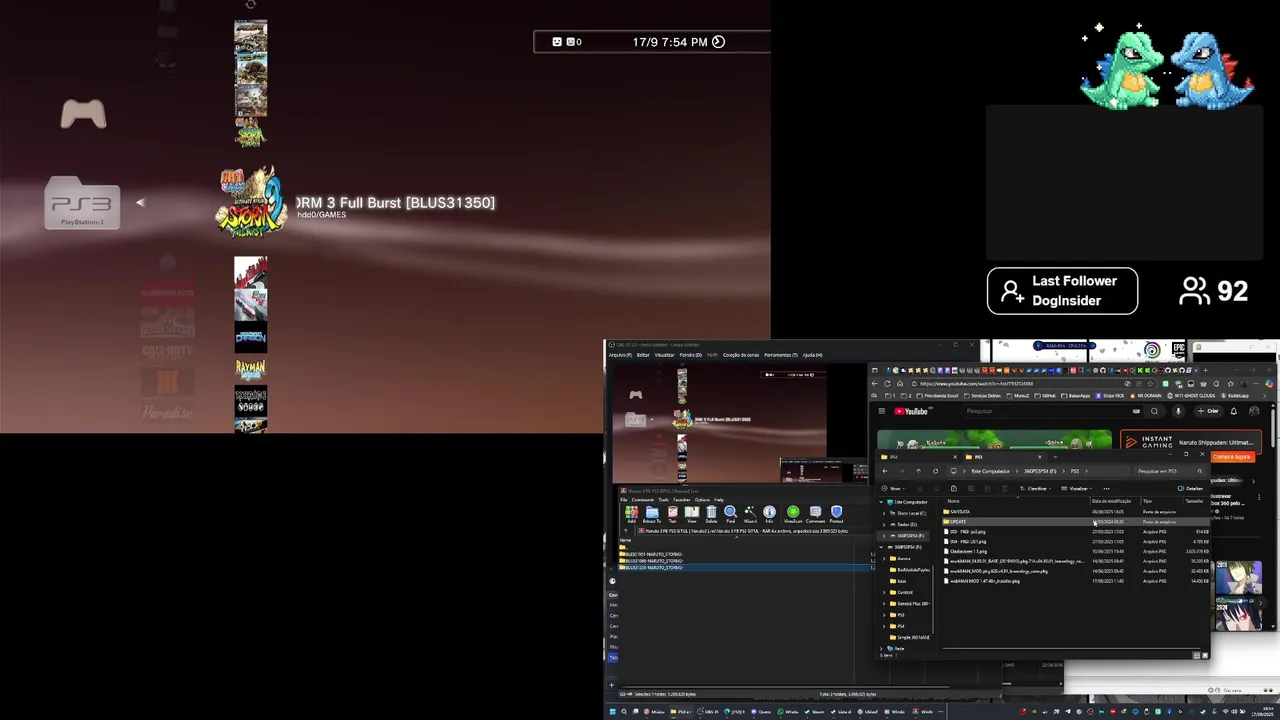Click browser reload button

tap(887, 384)
